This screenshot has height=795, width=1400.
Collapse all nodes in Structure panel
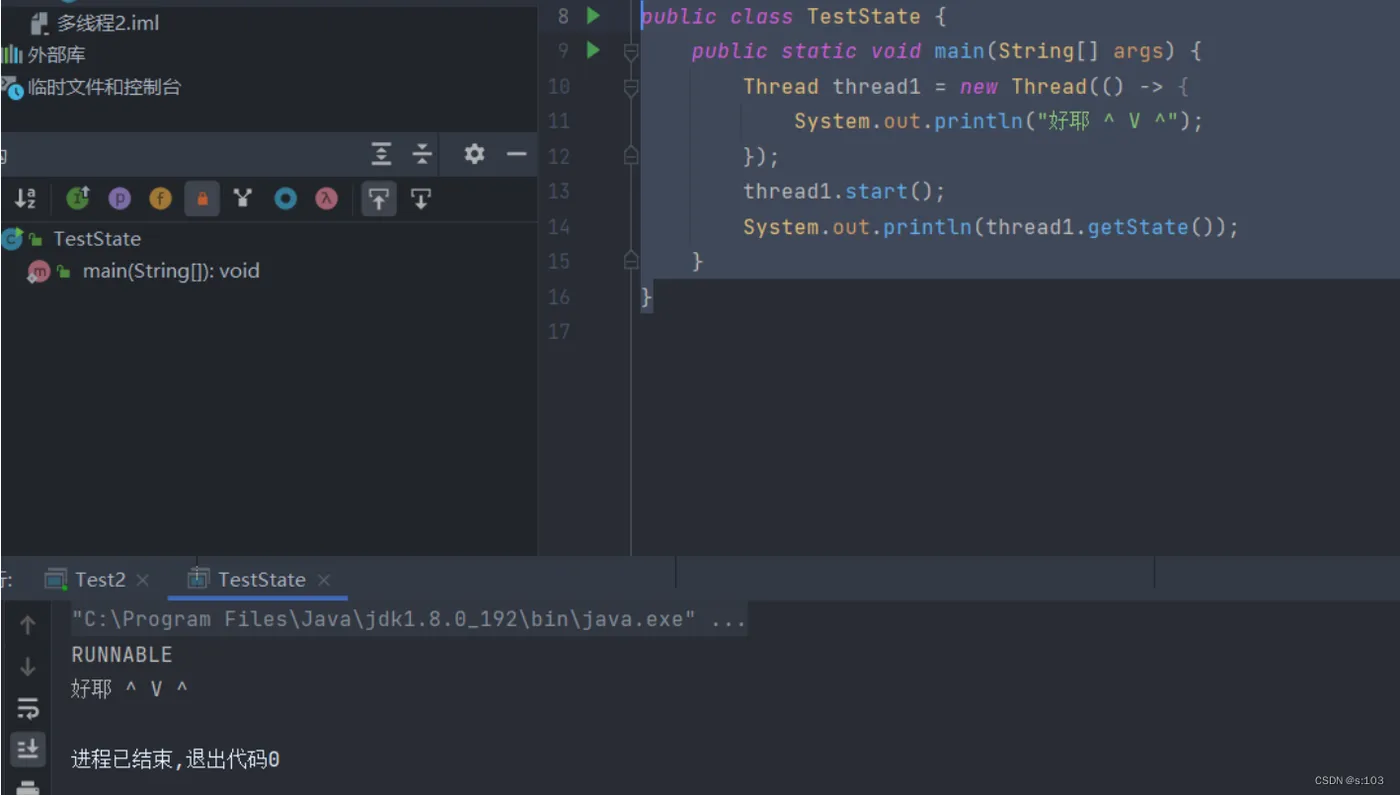pyautogui.click(x=423, y=154)
